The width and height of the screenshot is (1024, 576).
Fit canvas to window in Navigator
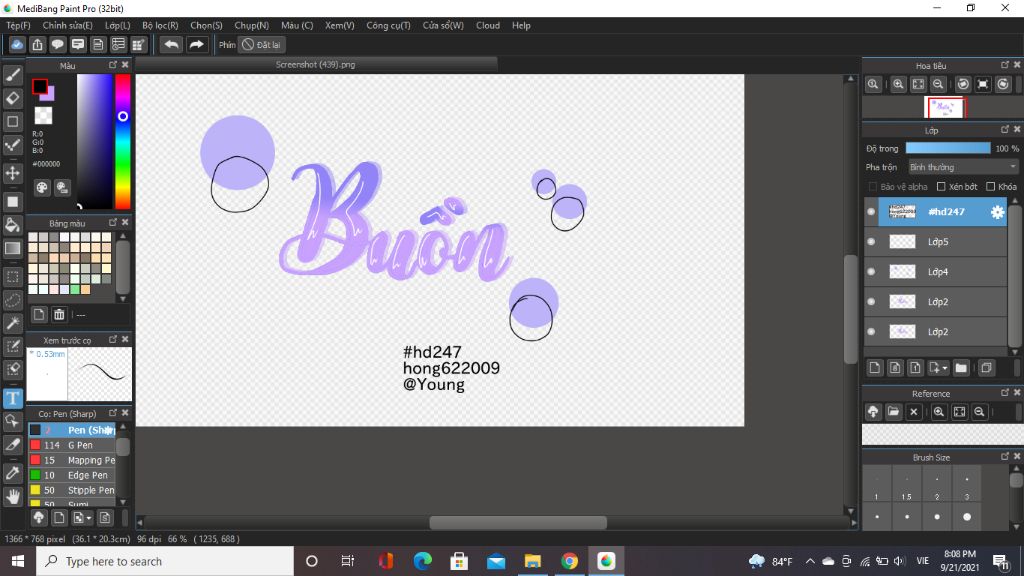[918, 84]
